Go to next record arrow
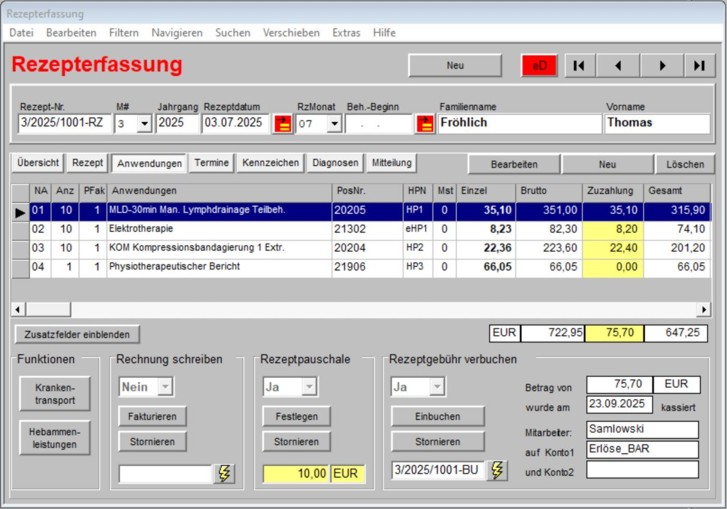727x509 pixels. click(x=660, y=66)
